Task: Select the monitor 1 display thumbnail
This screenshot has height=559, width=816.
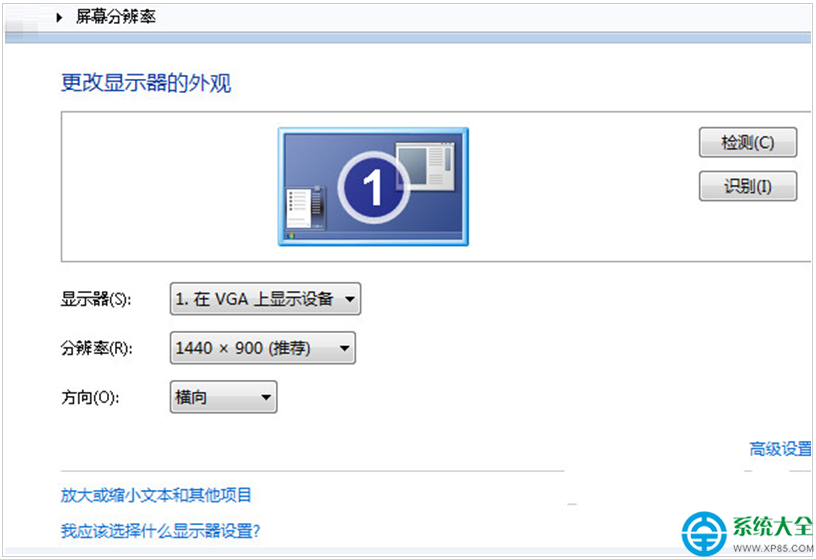Action: pyautogui.click(x=373, y=186)
